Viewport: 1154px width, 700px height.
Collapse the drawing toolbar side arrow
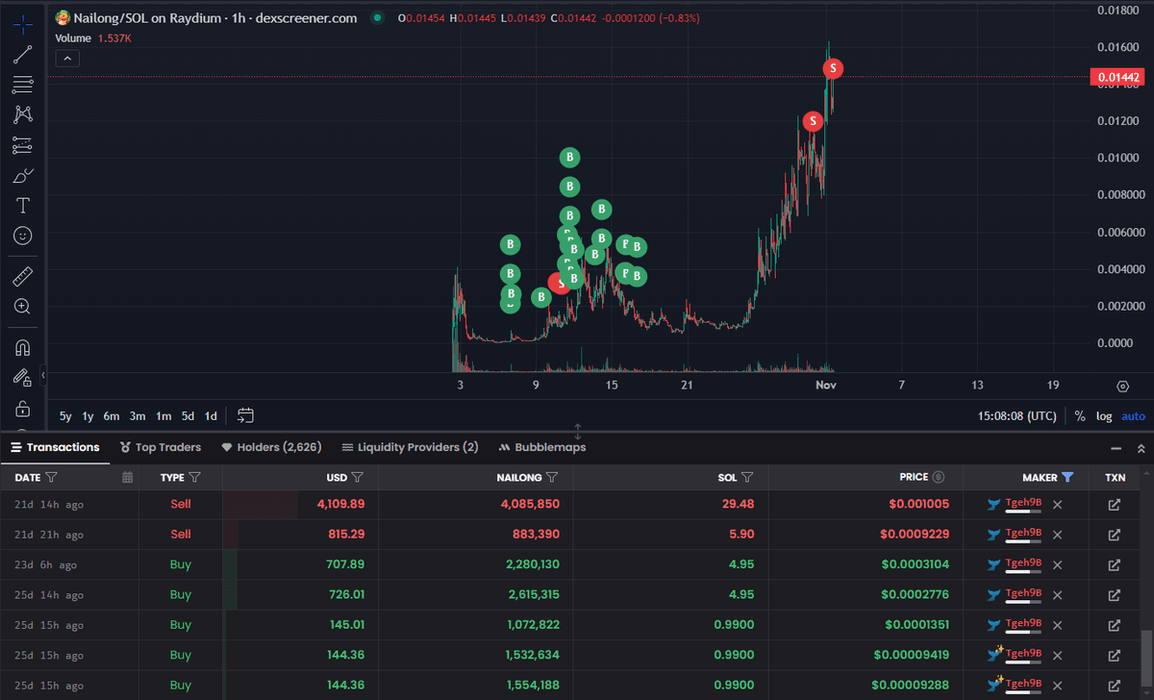(43, 375)
